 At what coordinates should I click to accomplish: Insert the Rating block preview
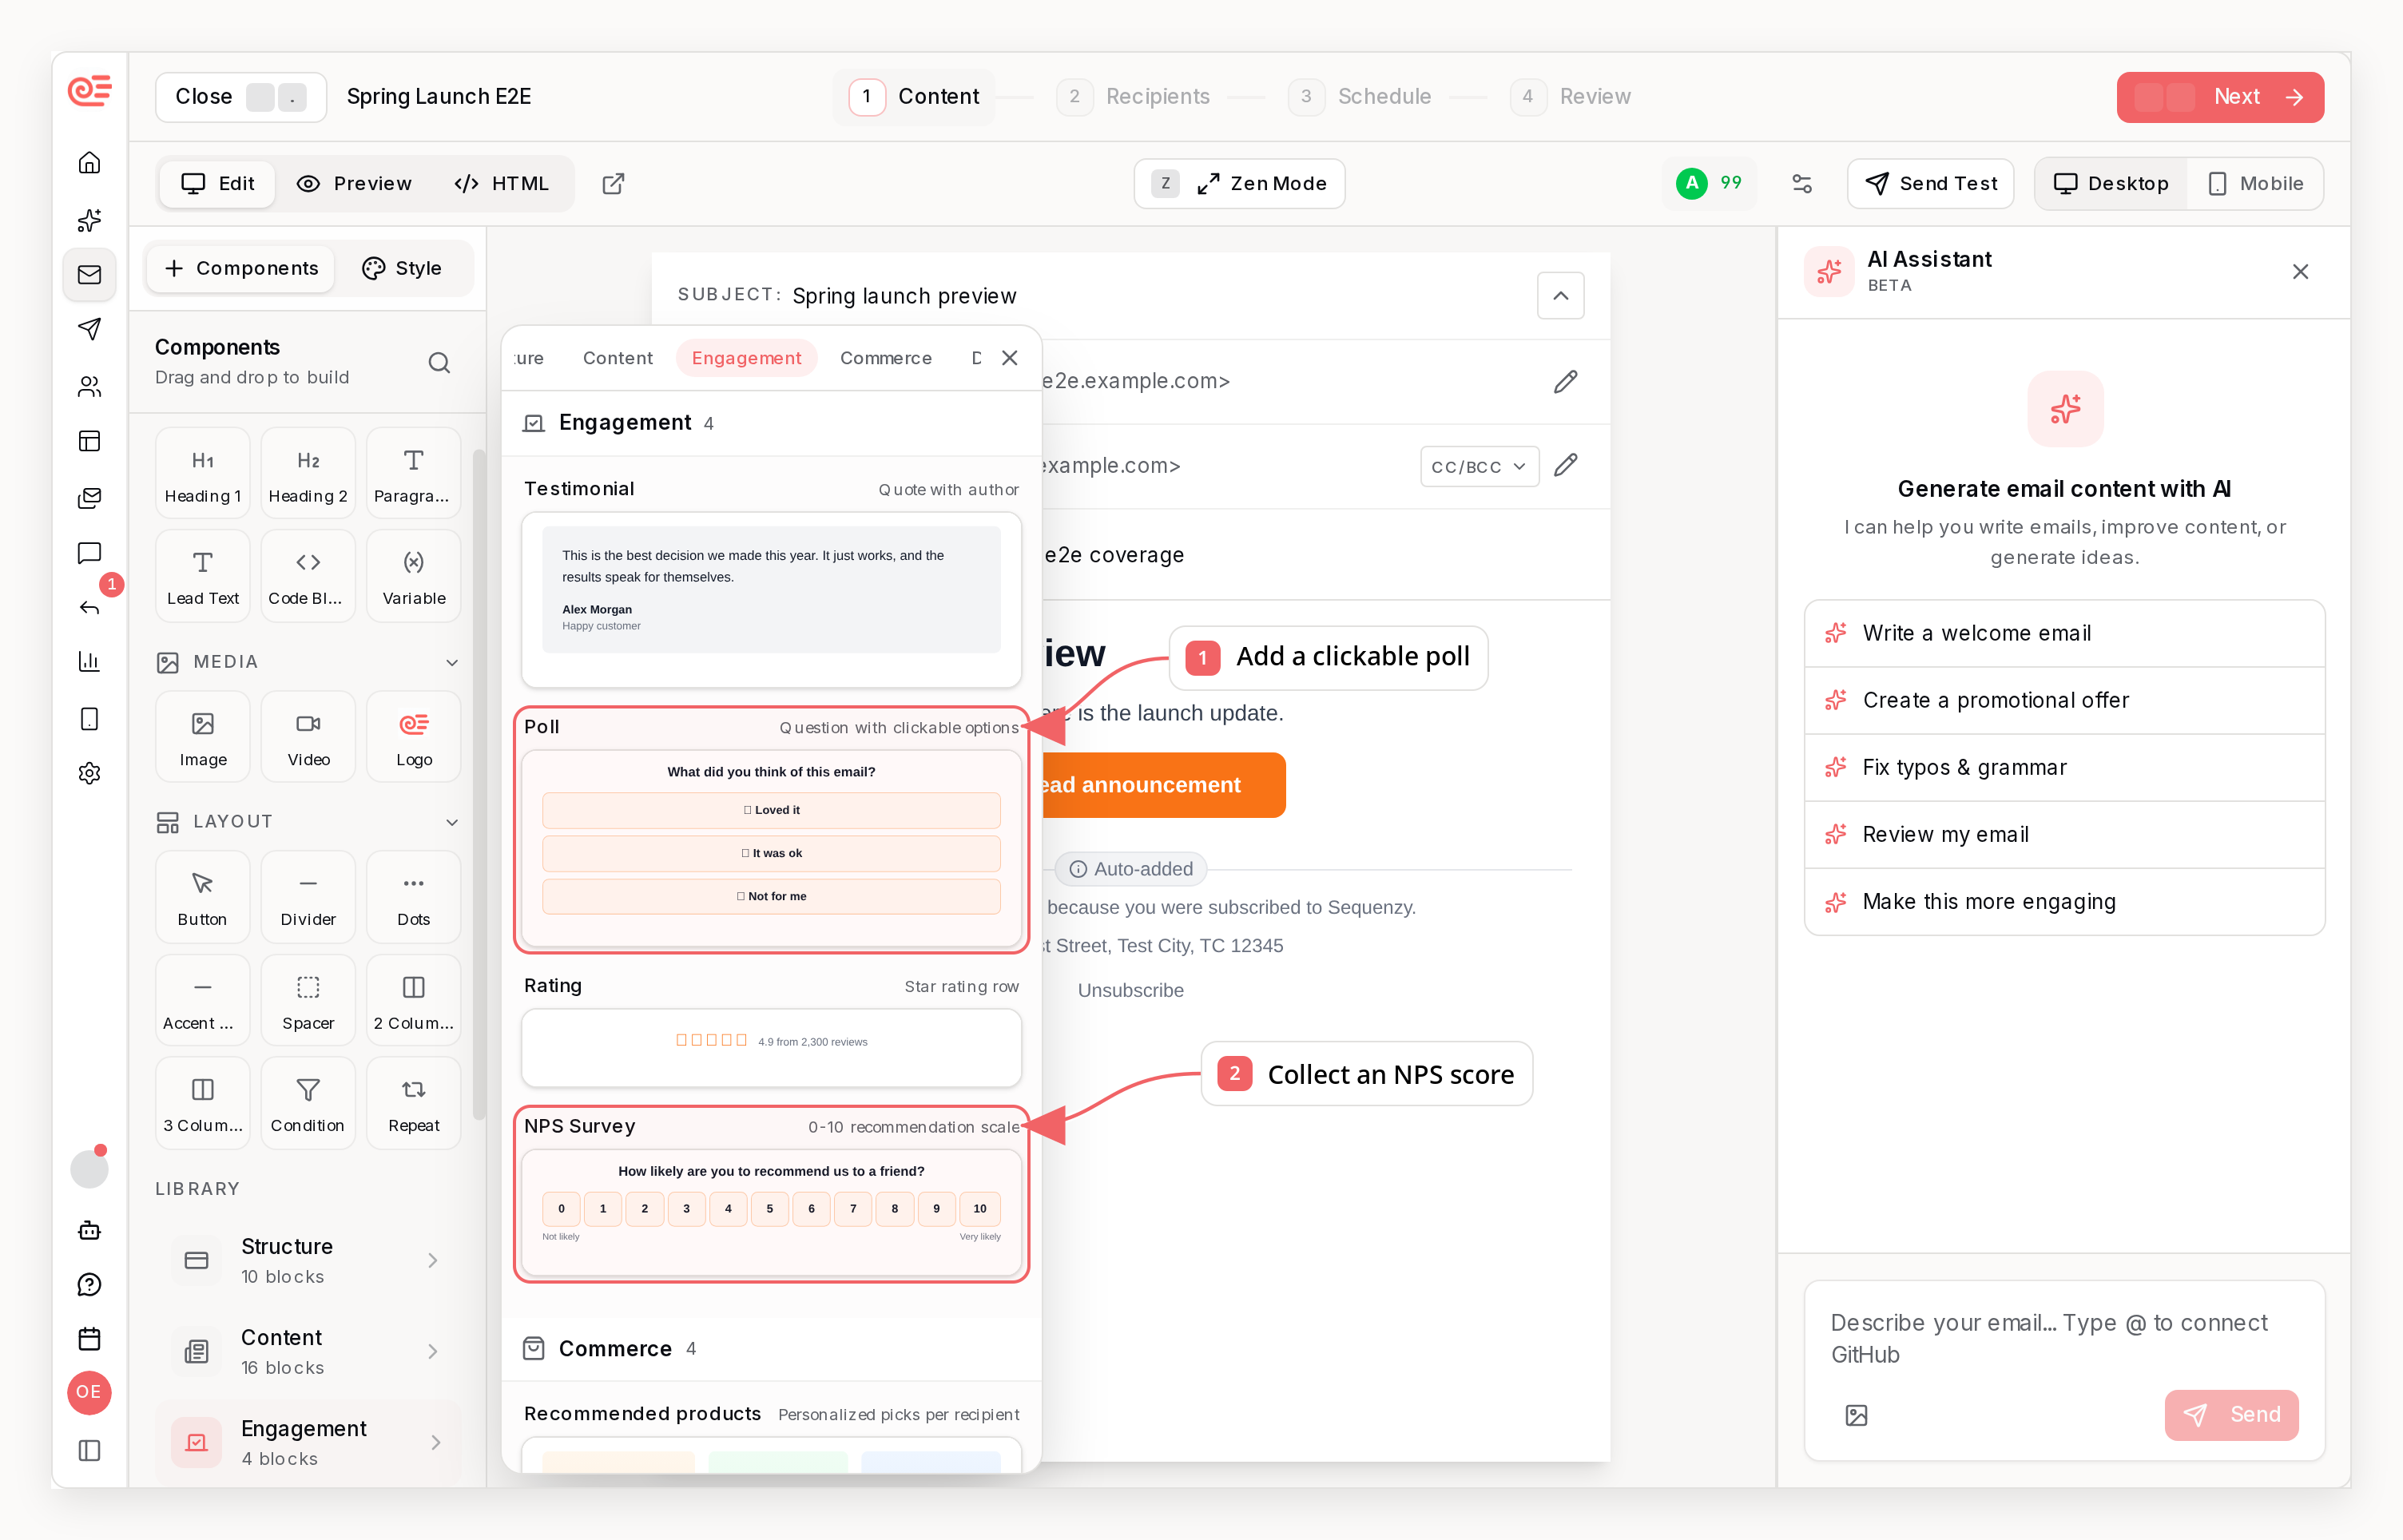click(x=771, y=1047)
